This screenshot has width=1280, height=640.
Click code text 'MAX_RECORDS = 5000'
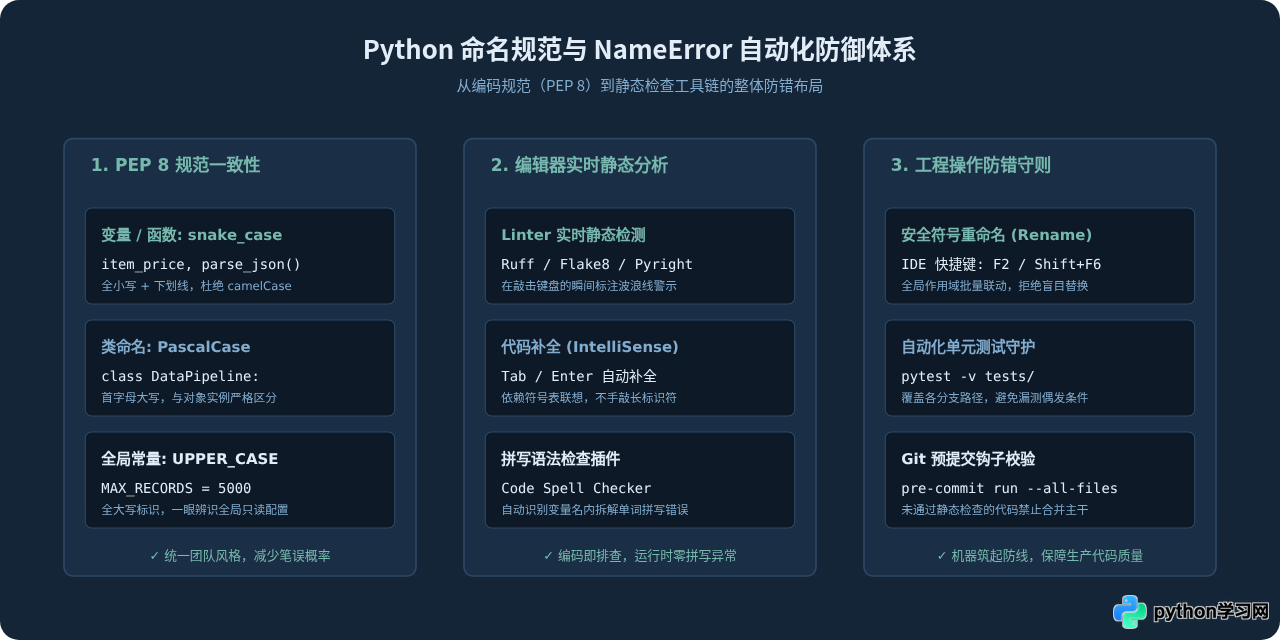(176, 488)
